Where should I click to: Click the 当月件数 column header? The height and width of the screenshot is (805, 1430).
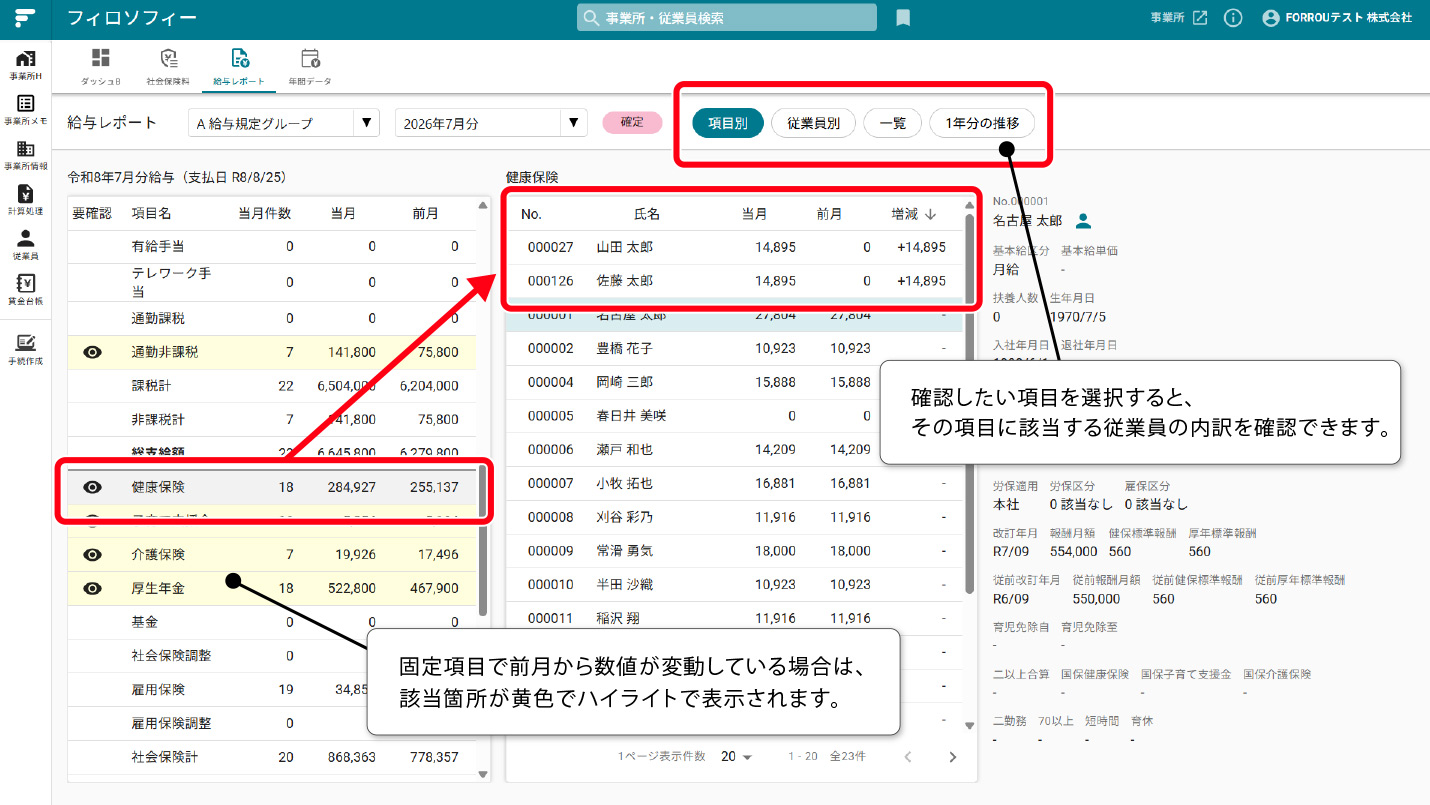click(264, 213)
